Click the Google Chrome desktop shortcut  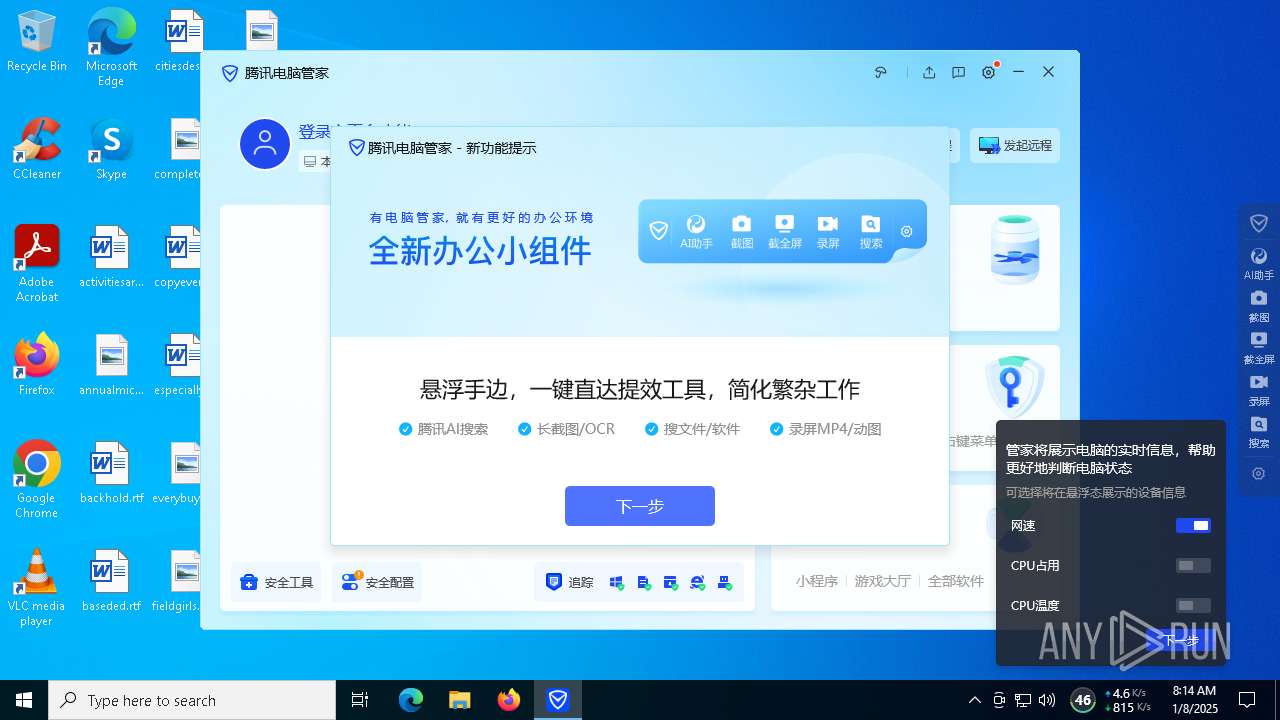37,479
